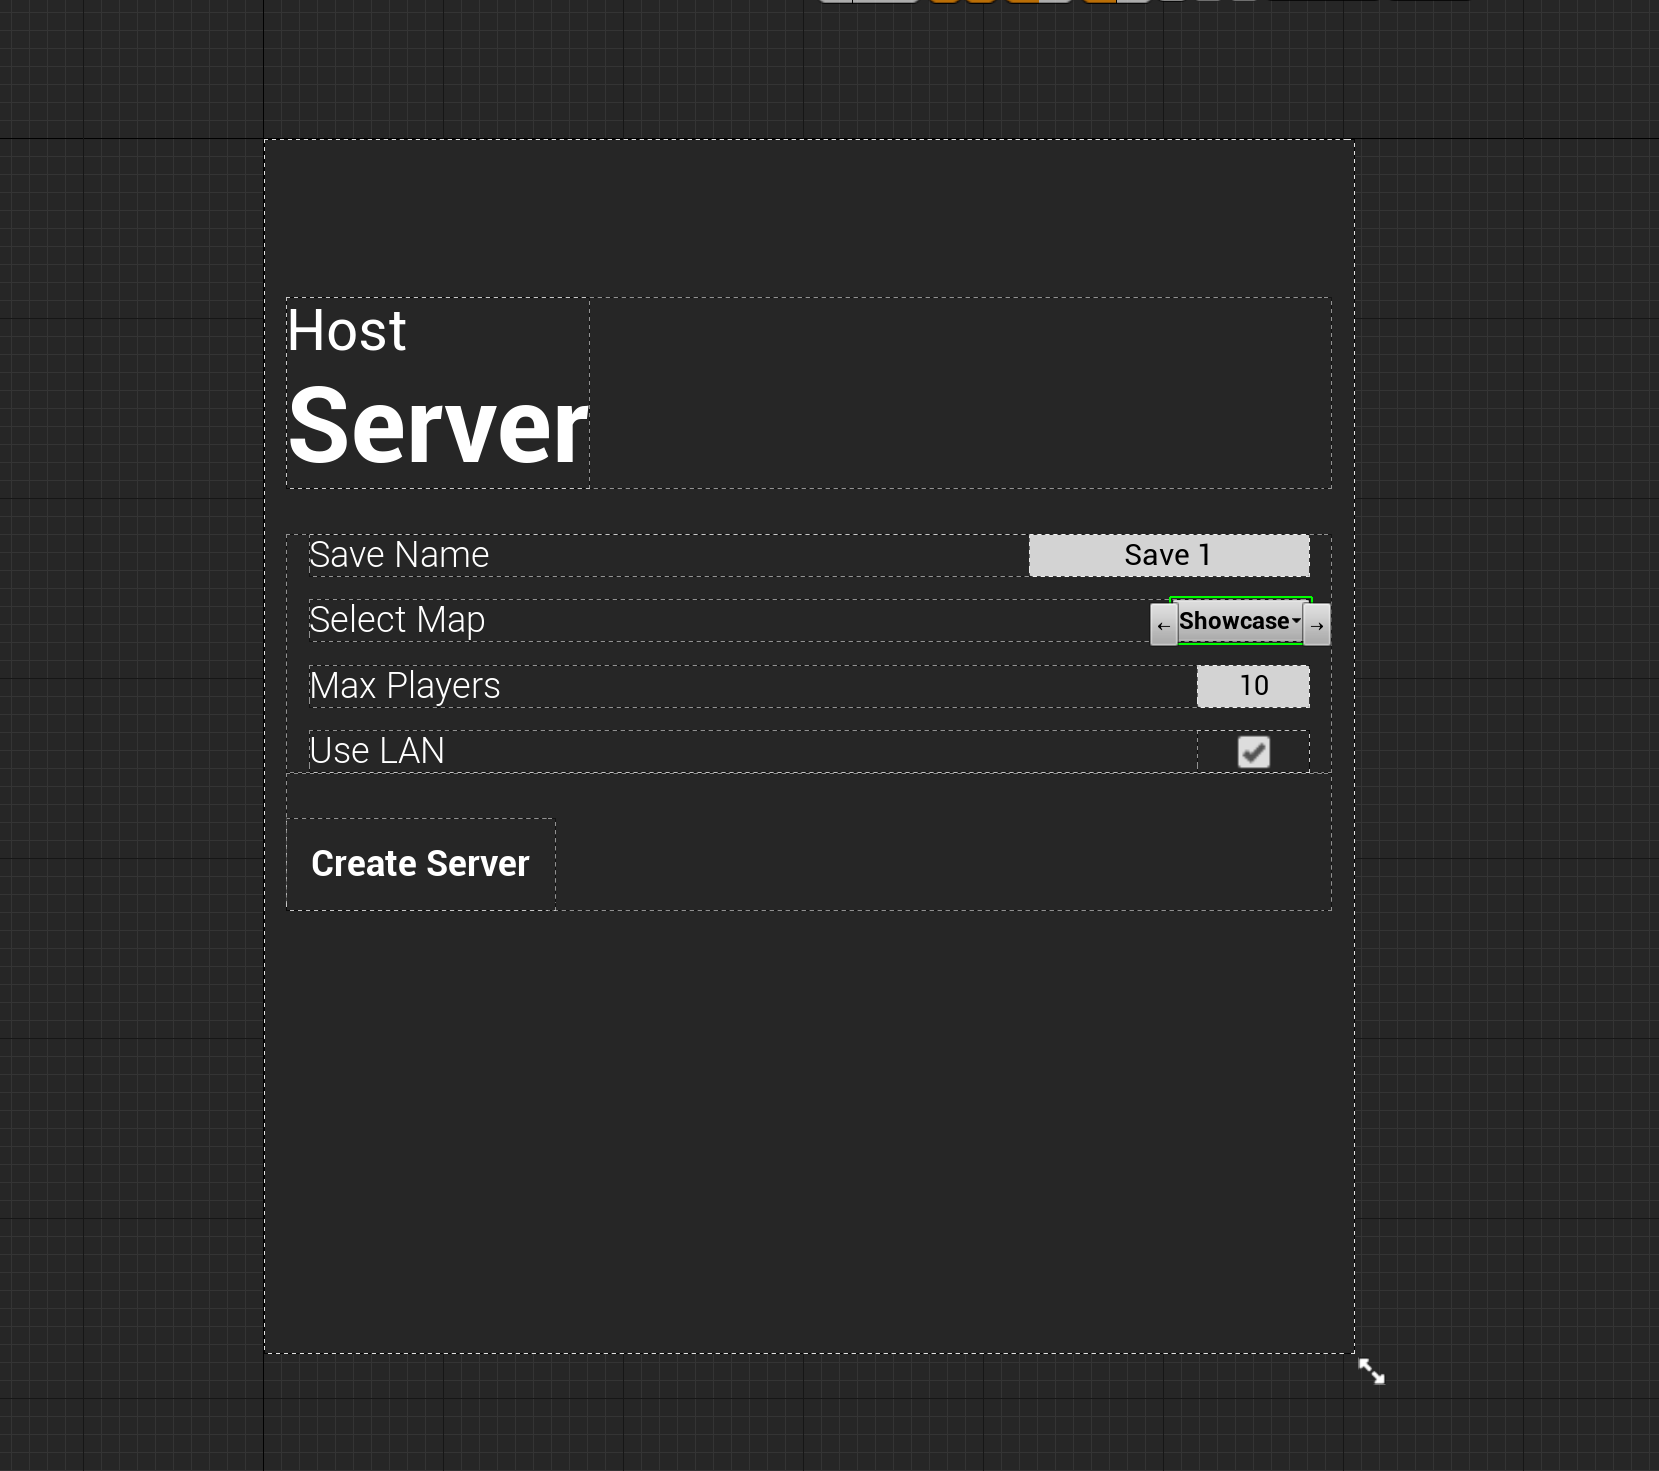The height and width of the screenshot is (1471, 1659).
Task: Click the left arrow beside Showcase
Action: [1163, 625]
